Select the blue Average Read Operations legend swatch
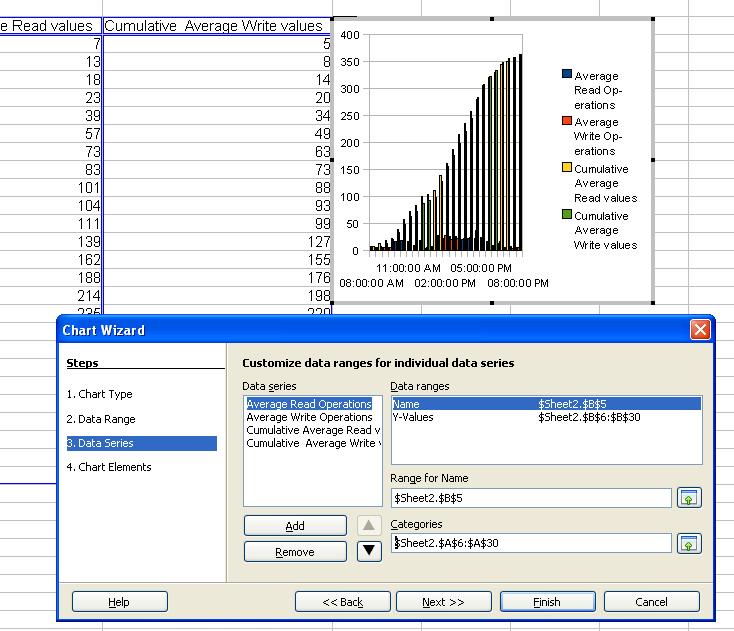 pos(567,75)
